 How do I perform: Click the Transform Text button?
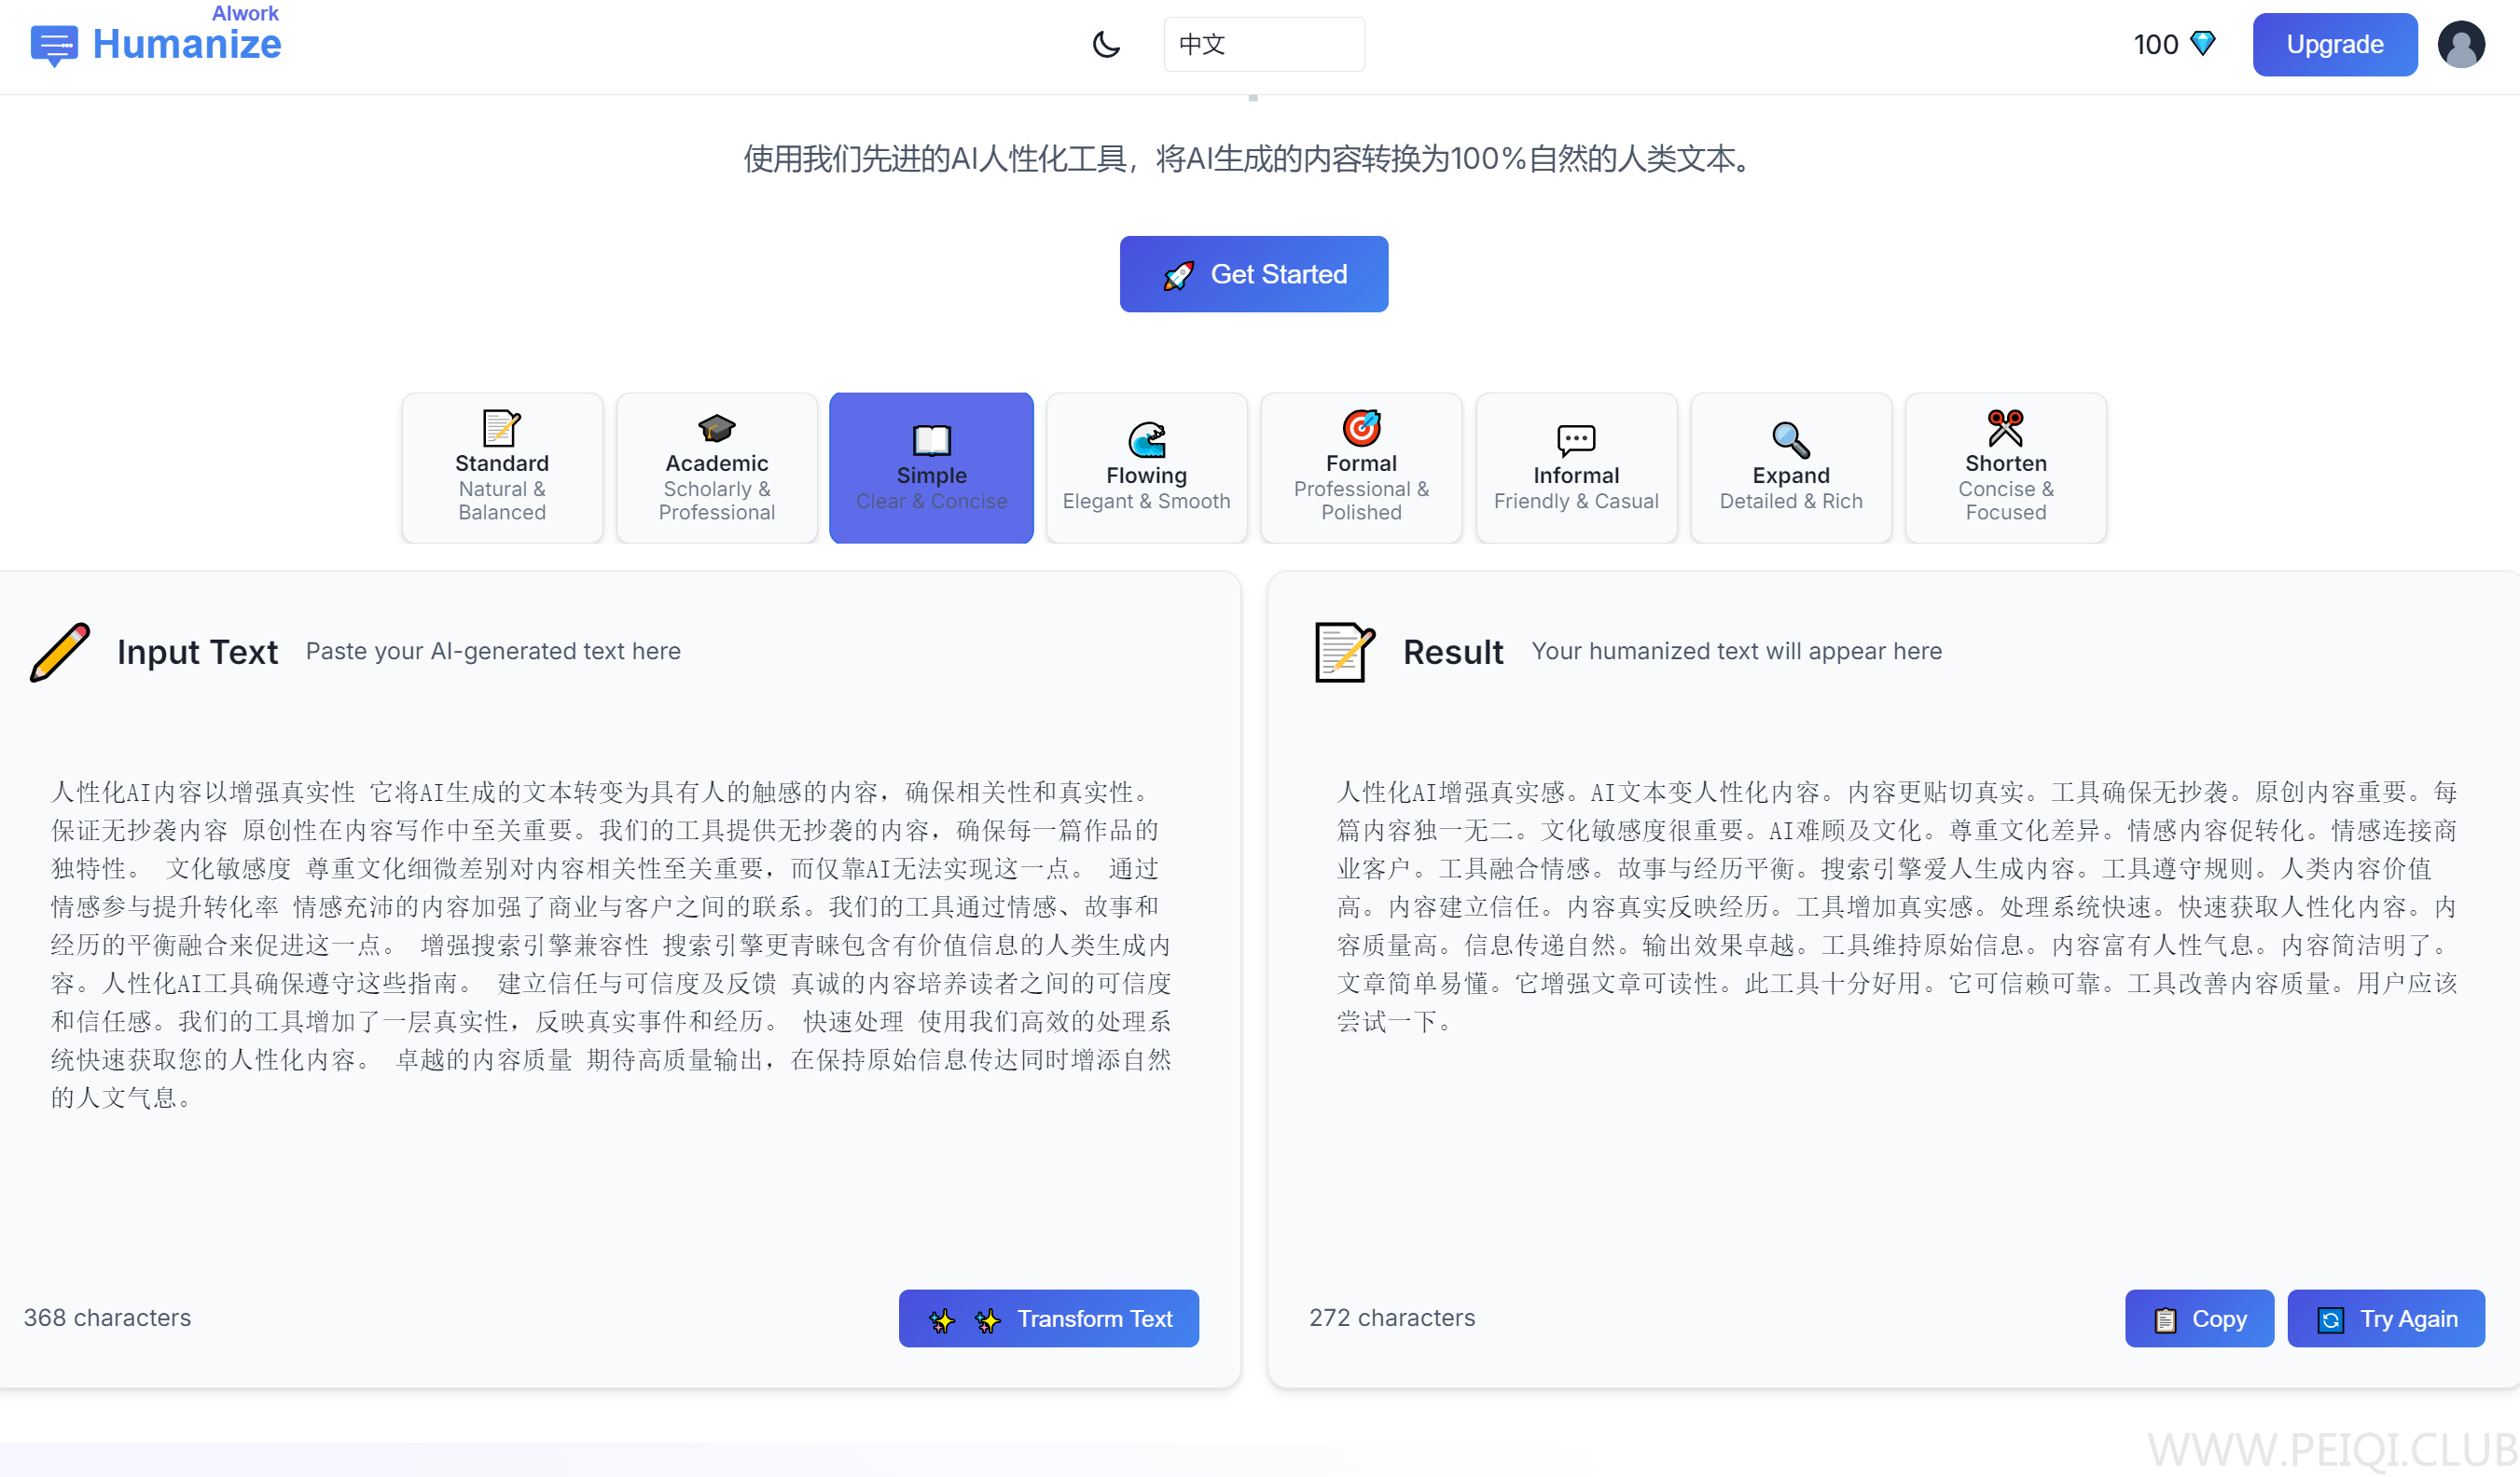tap(1049, 1319)
